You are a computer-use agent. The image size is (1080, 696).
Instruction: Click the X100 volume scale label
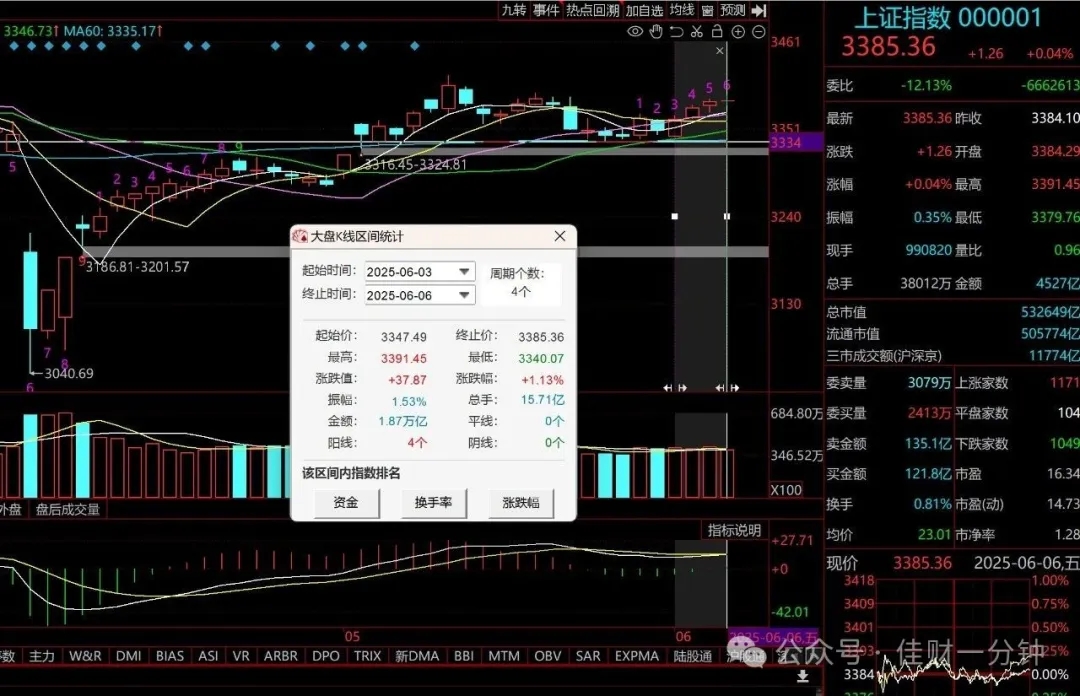coord(786,490)
